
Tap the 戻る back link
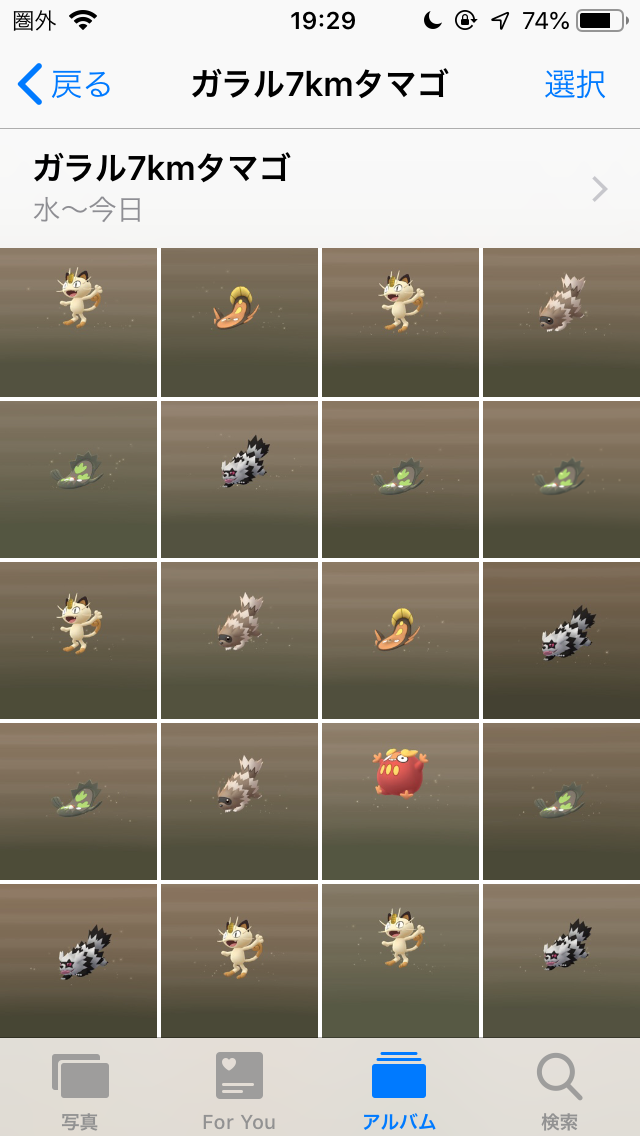pos(81,85)
